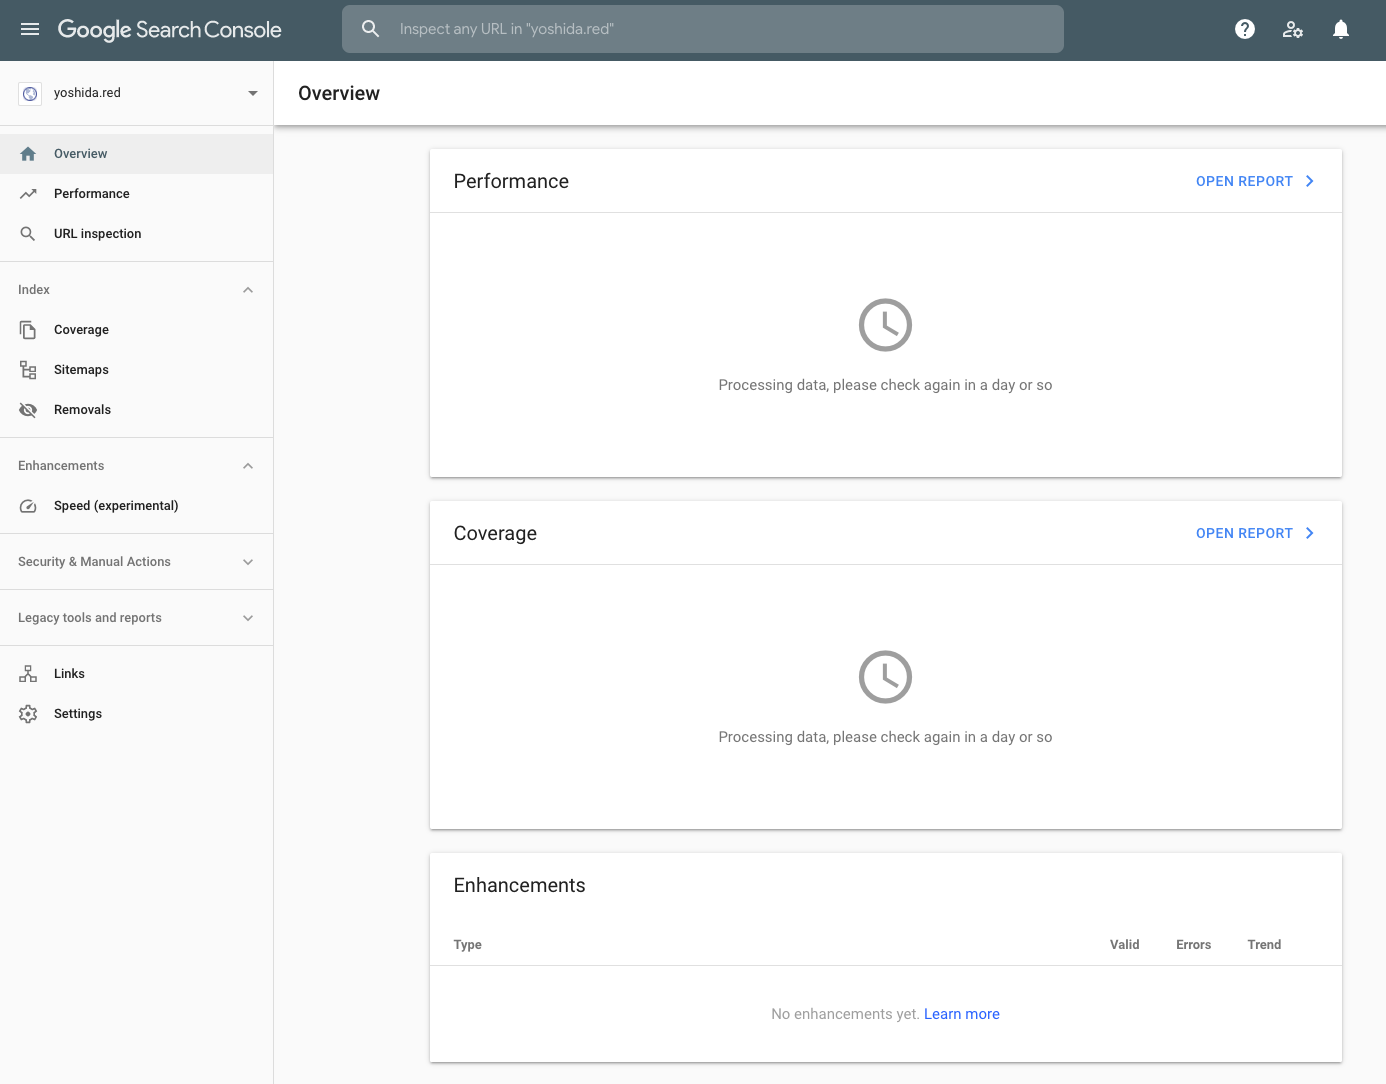Click the Performance card title
1386x1084 pixels.
pos(511,181)
